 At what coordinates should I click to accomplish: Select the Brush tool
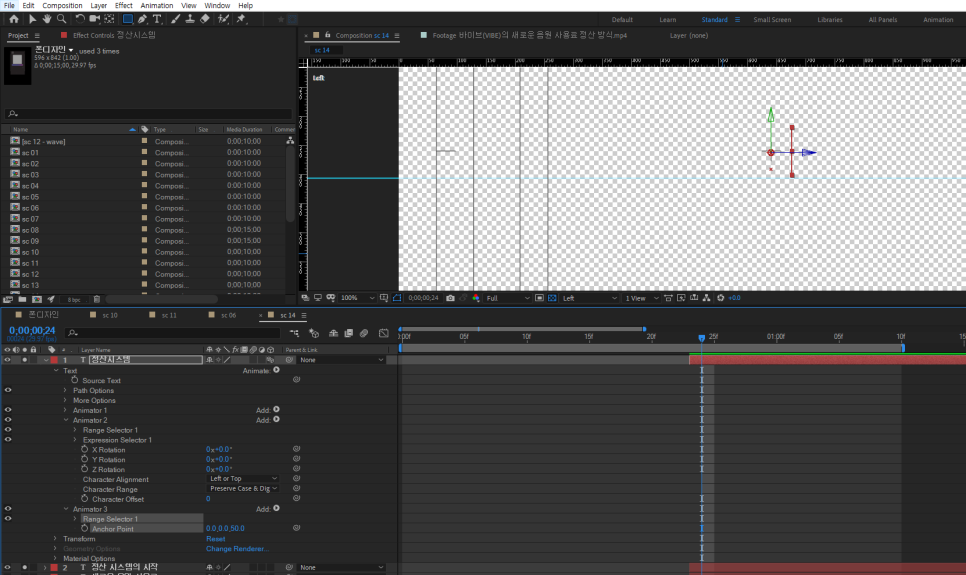coord(176,19)
